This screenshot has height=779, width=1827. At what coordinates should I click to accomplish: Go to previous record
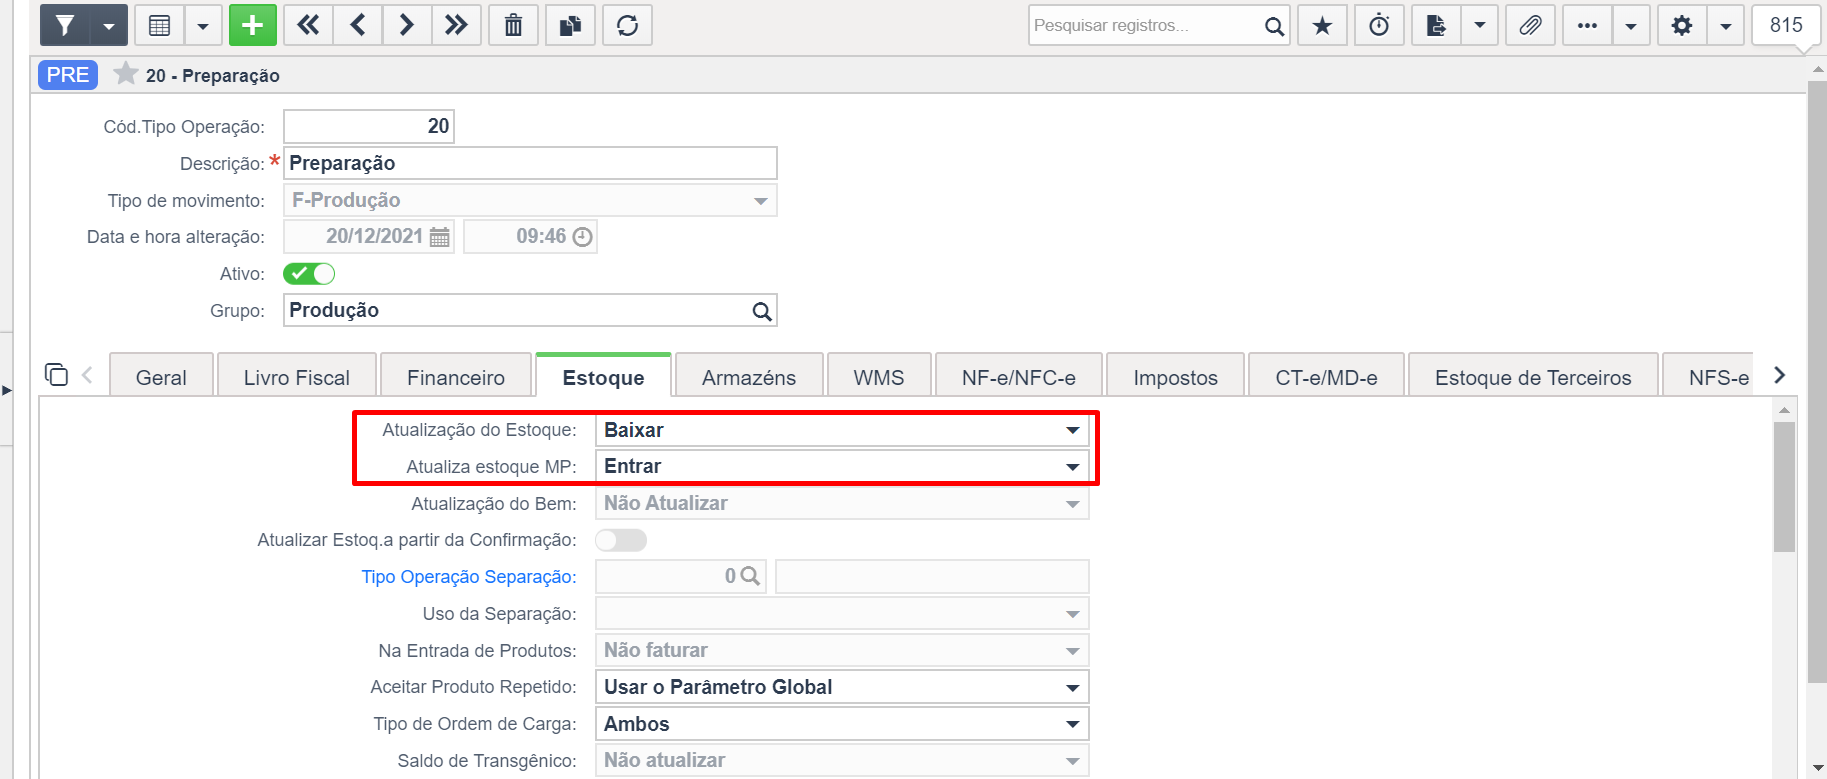[x=357, y=25]
